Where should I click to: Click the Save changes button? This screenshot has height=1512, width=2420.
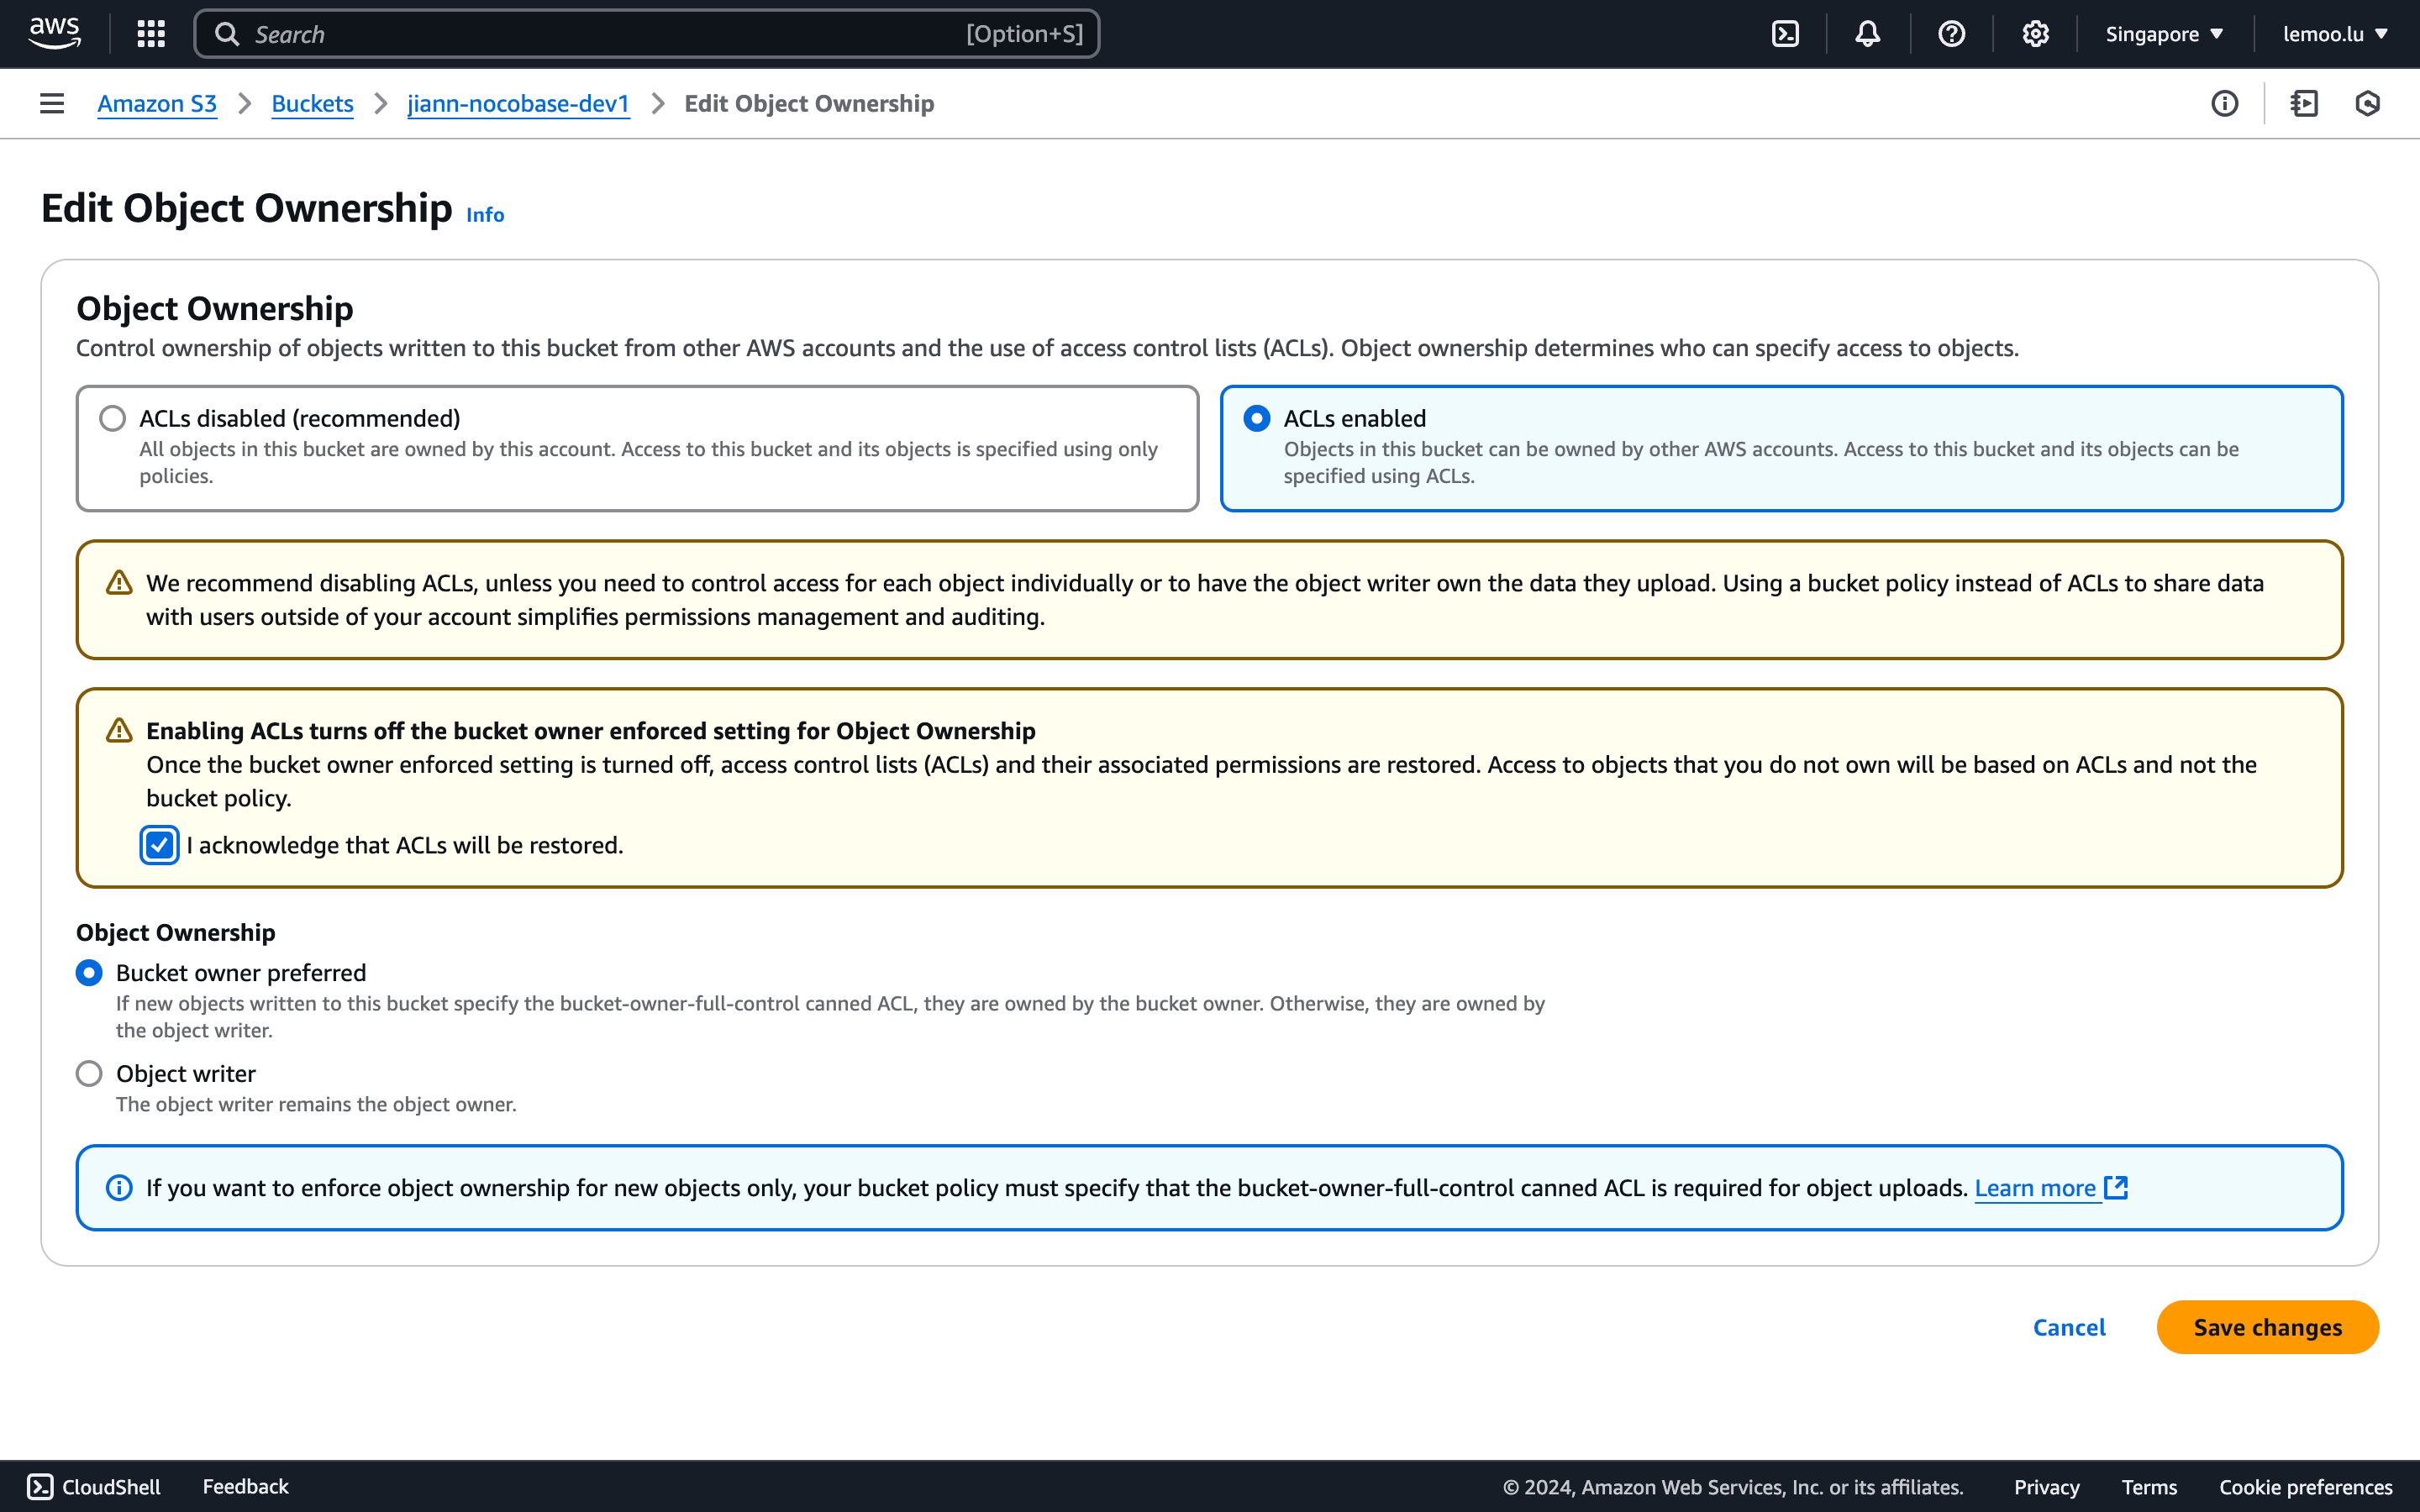2267,1327
